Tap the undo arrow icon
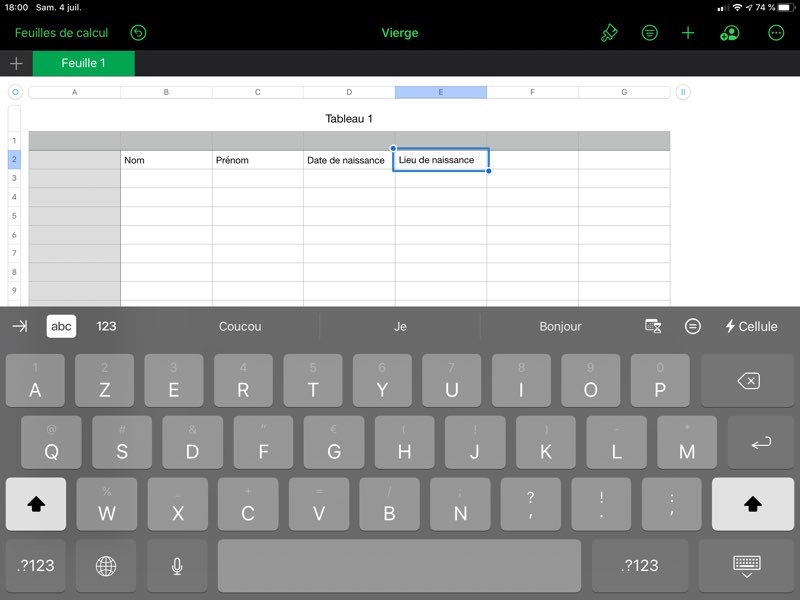This screenshot has width=800, height=600. point(138,33)
